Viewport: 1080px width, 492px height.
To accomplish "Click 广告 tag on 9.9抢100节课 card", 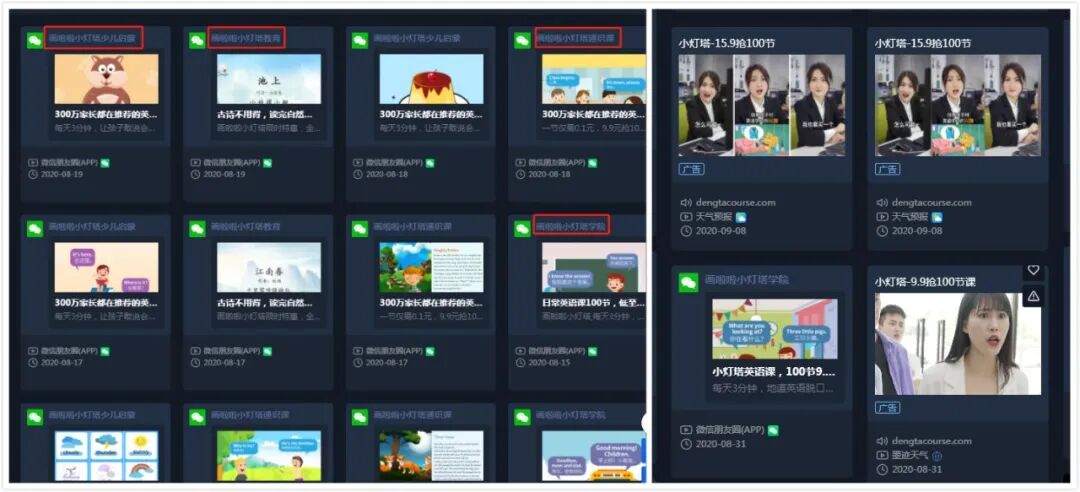I will [x=888, y=408].
